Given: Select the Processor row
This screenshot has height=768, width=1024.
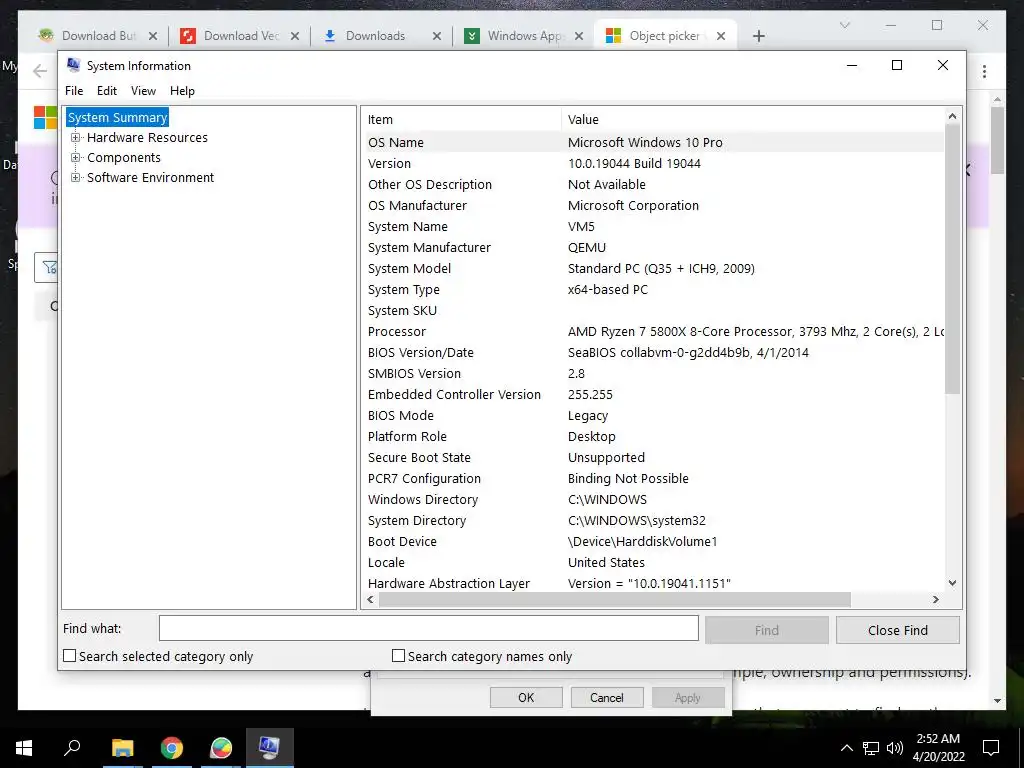Looking at the screenshot, I should (x=654, y=332).
